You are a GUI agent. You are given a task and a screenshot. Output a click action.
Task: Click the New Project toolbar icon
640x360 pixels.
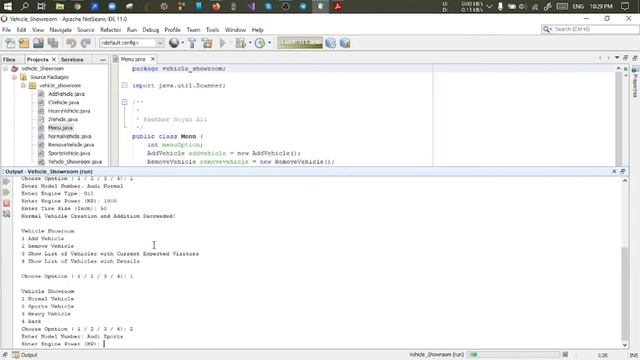(24, 43)
